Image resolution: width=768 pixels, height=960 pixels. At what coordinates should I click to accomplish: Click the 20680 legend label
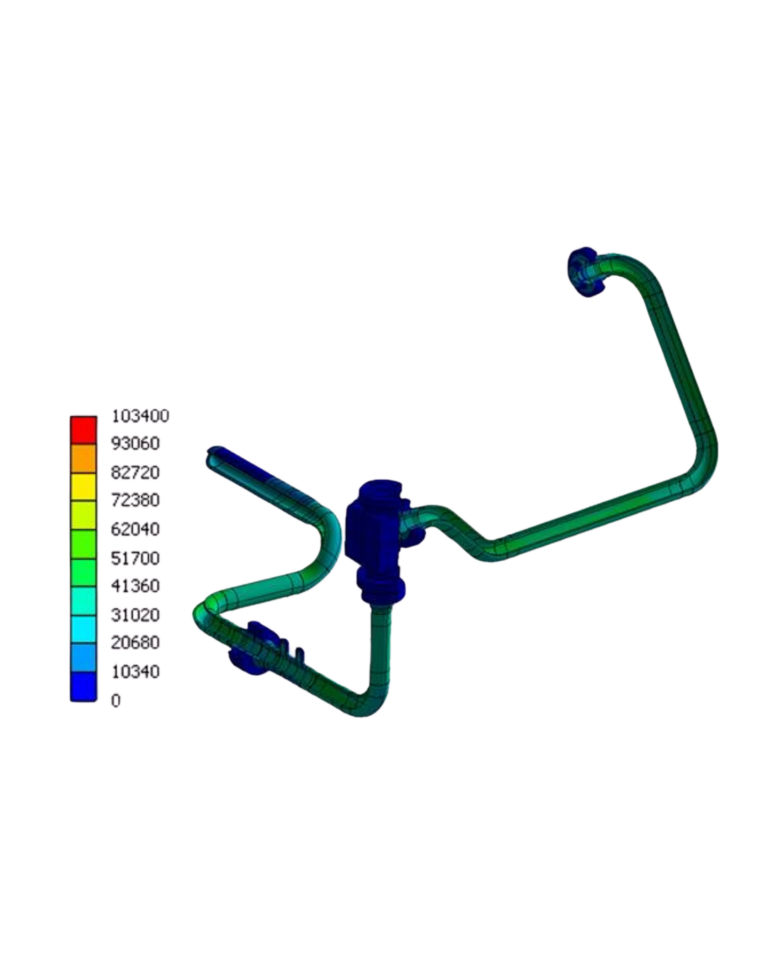coord(134,642)
